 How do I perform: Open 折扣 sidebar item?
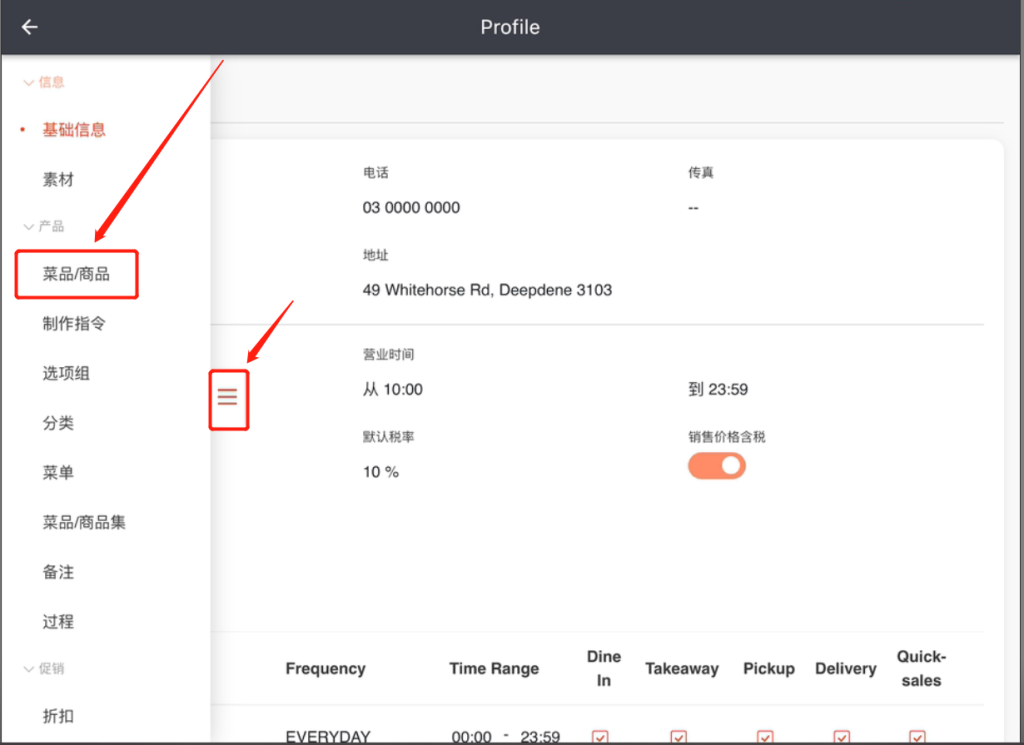pos(58,716)
